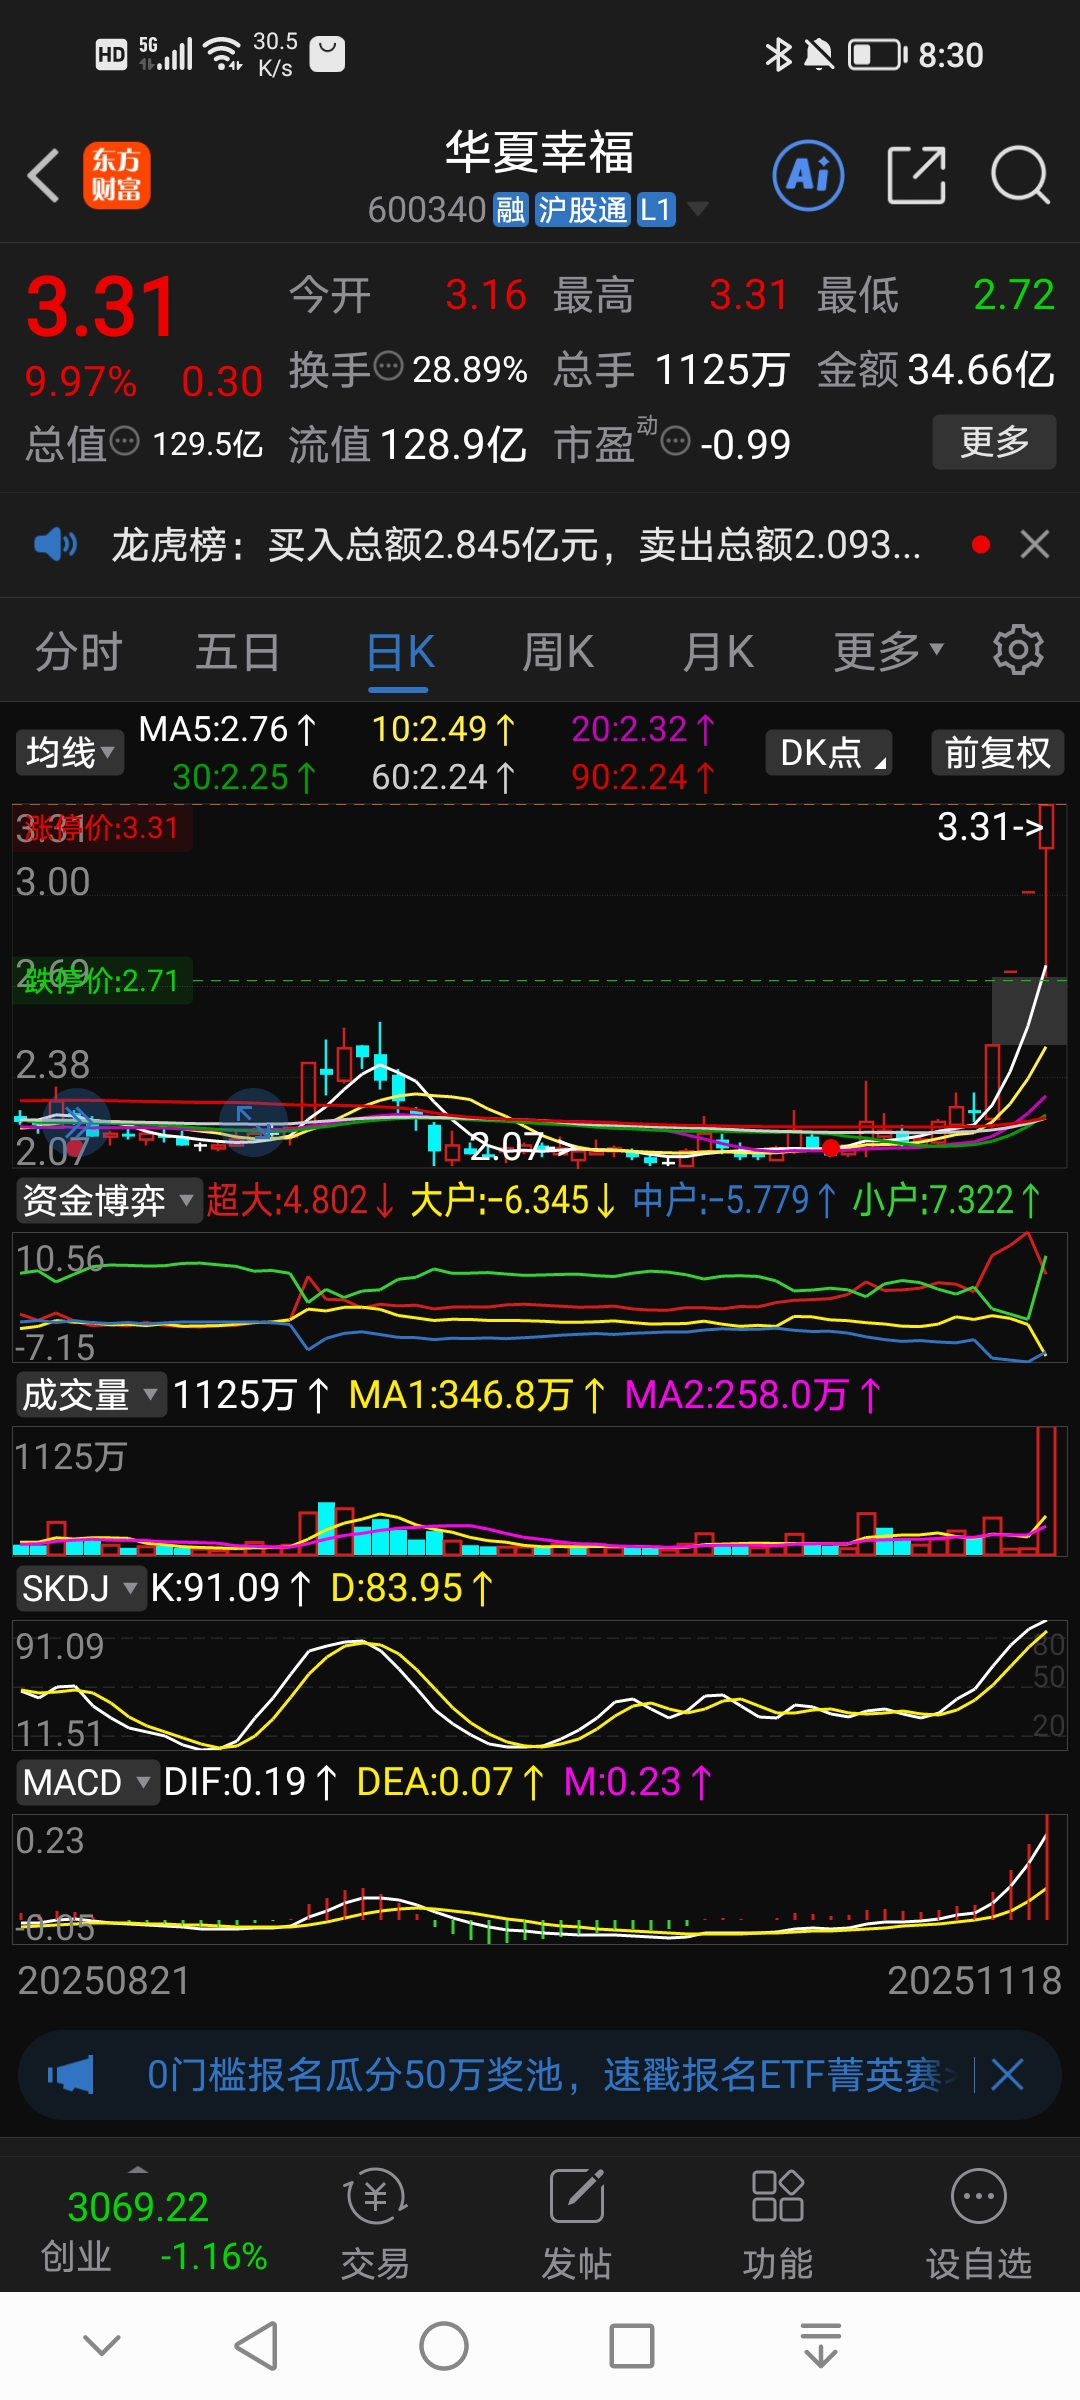Tap the 资金博弈 line chart
Screen dimensions: 1080x2400
(x=540, y=1296)
